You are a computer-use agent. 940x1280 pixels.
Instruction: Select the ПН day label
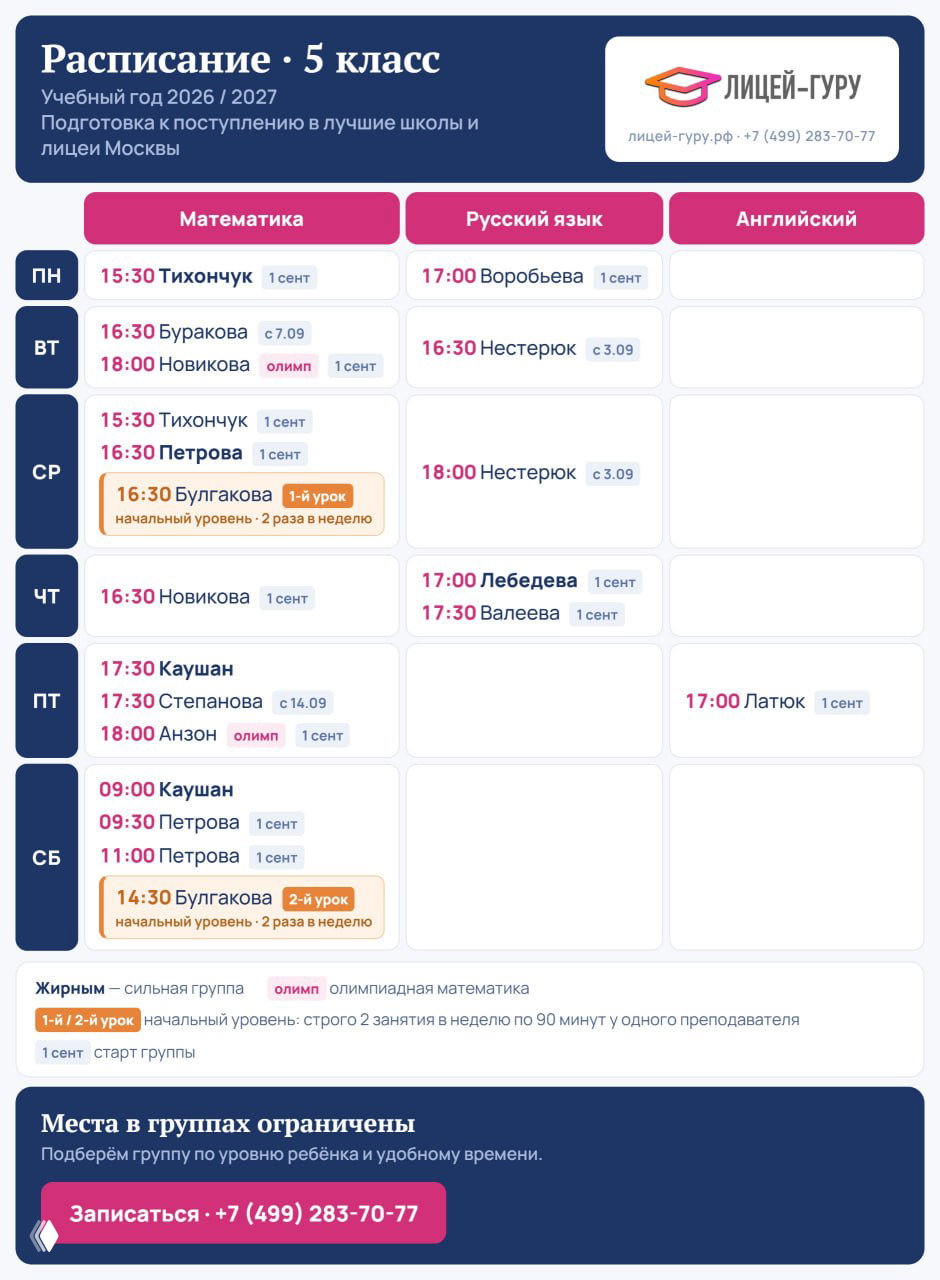(46, 275)
